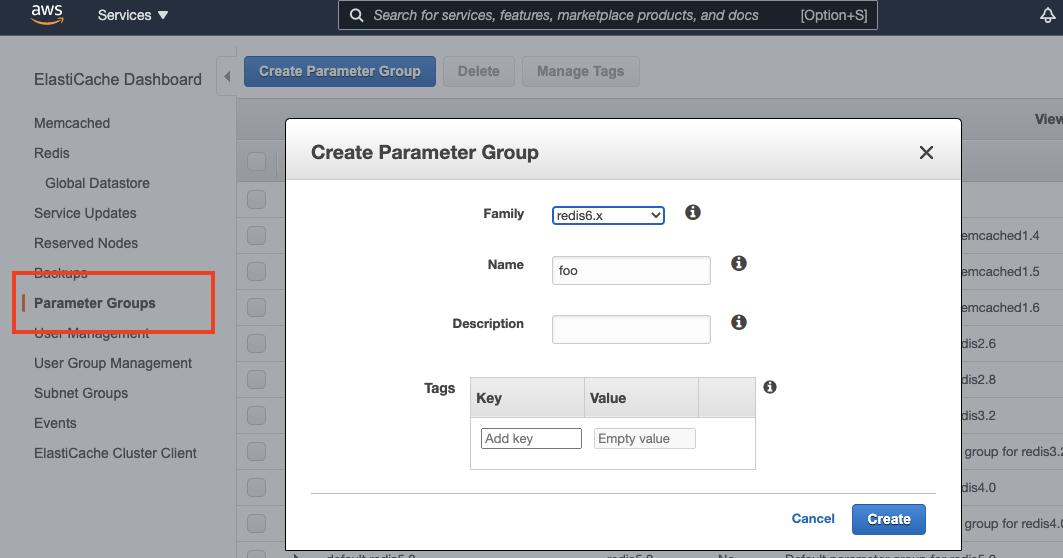
Task: Show info for the Name field
Action: click(739, 263)
